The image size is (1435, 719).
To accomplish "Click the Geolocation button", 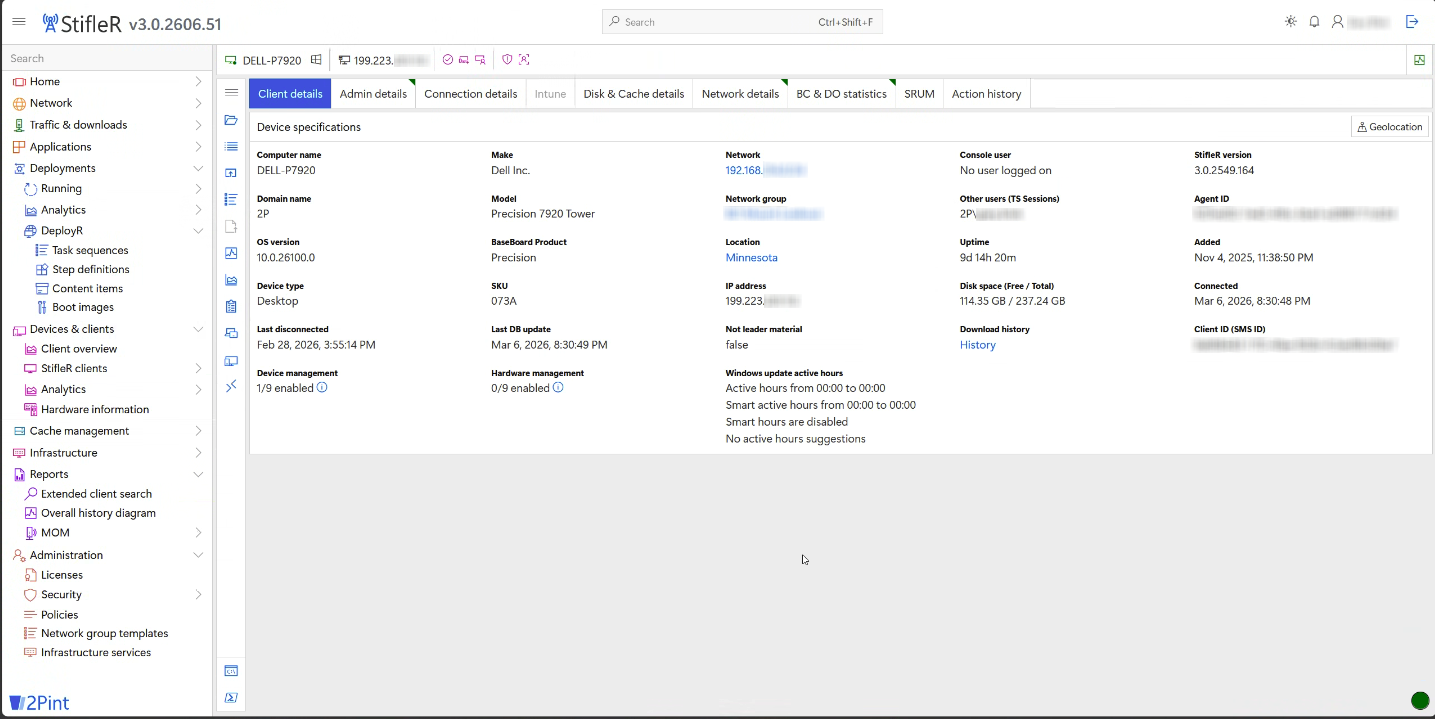I will (x=1389, y=127).
